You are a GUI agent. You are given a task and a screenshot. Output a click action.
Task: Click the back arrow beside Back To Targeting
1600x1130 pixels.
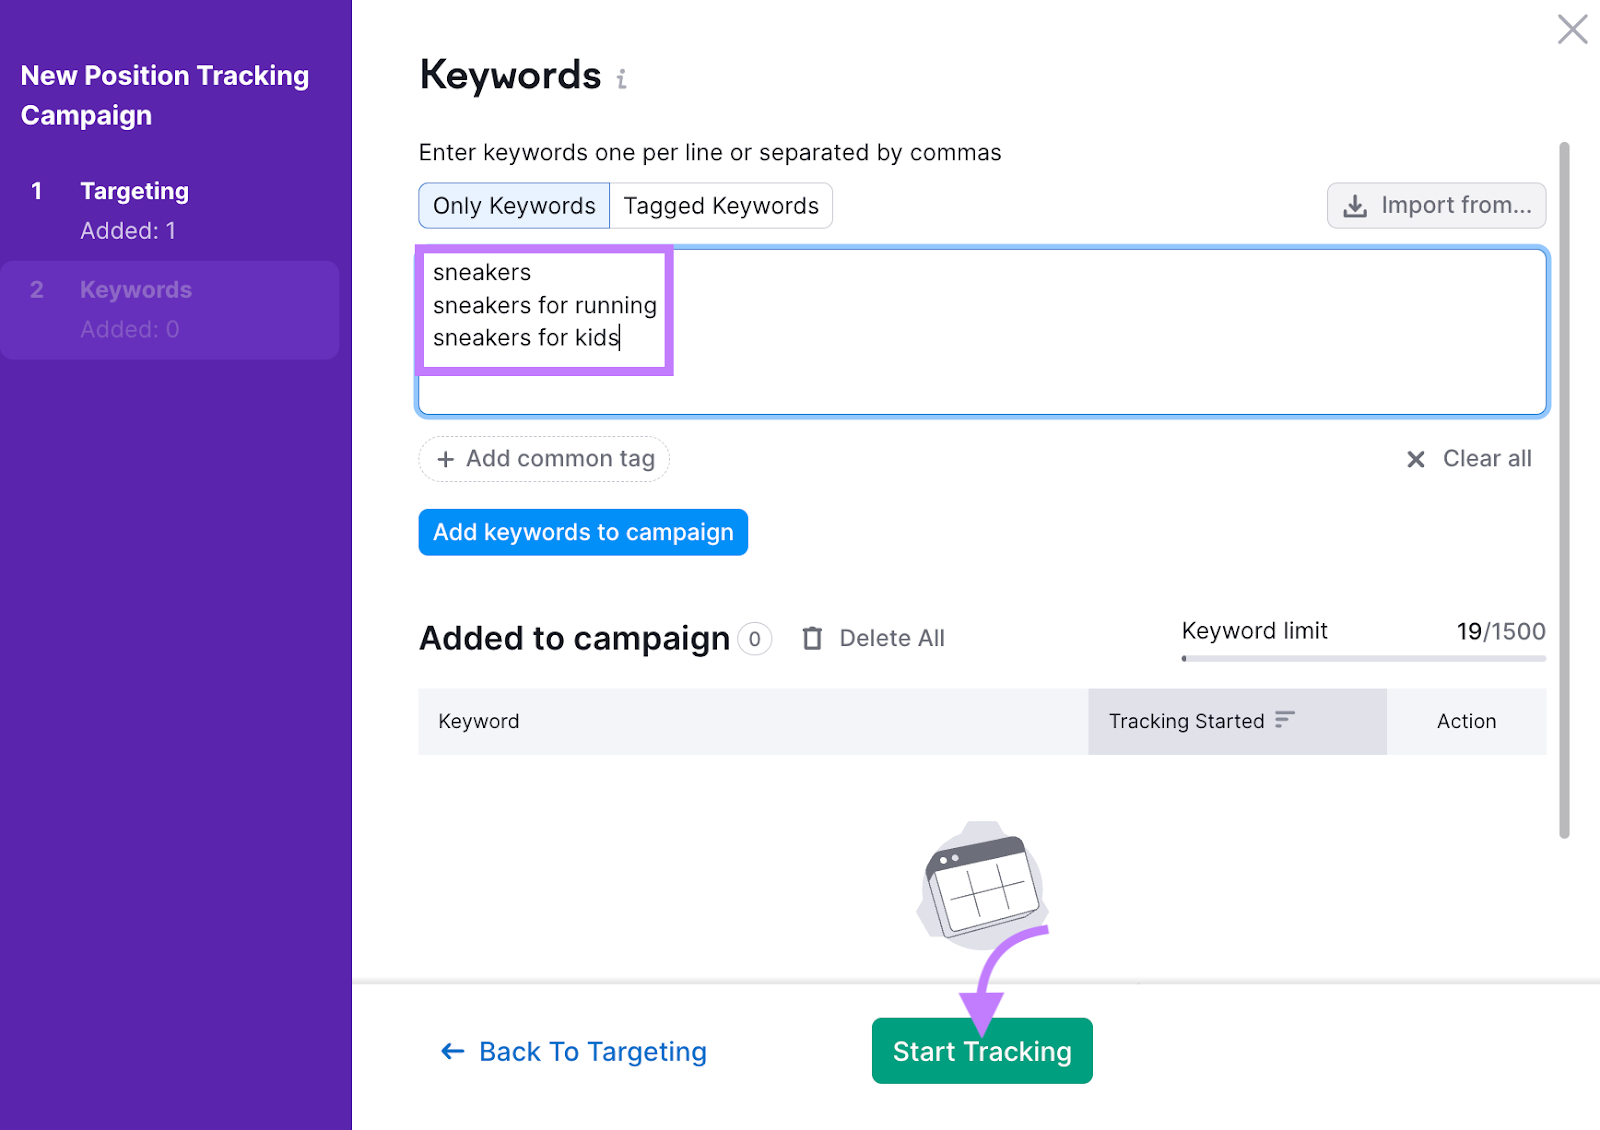coord(451,1051)
